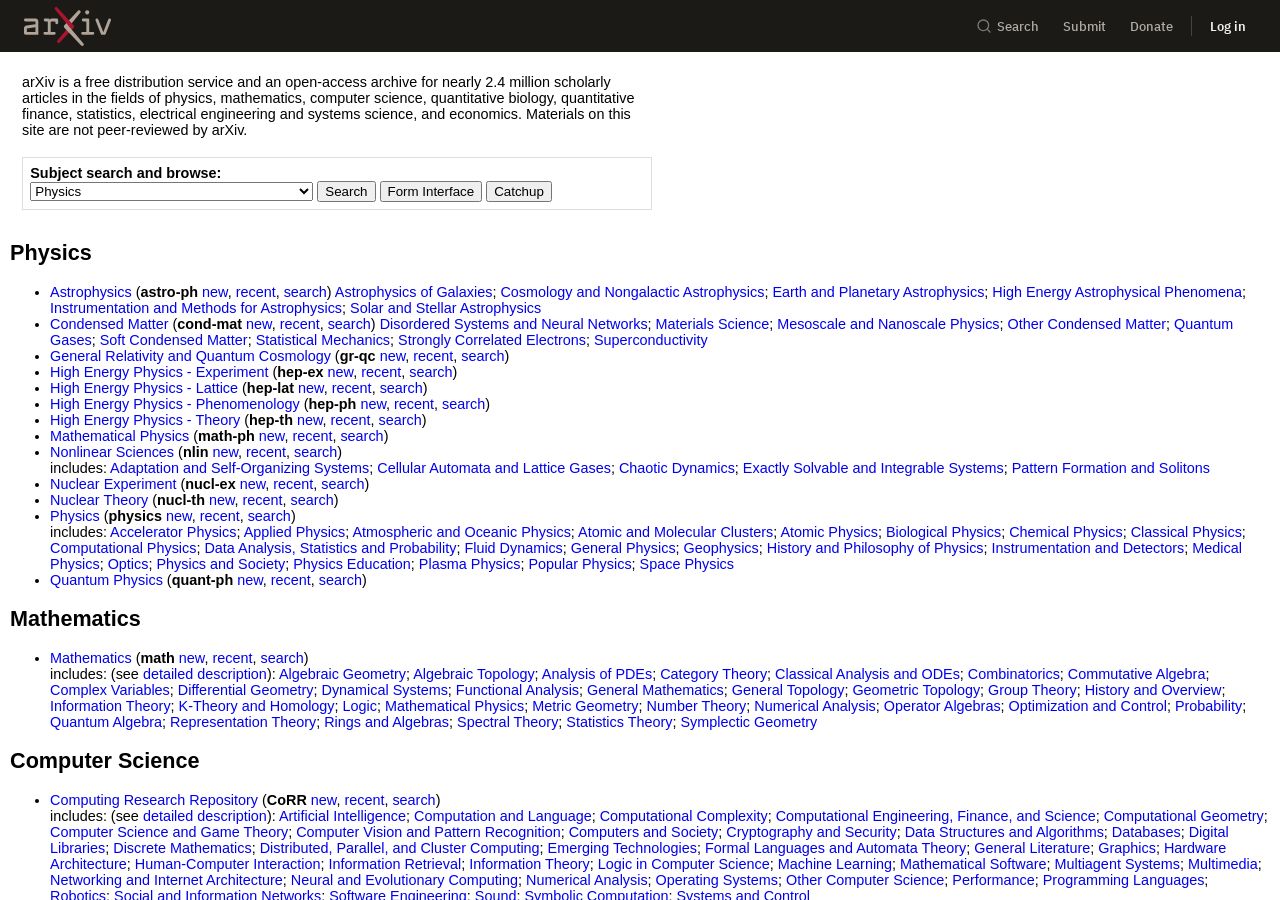Open math detailed description link
Image resolution: width=1280 pixels, height=900 pixels.
205,674
